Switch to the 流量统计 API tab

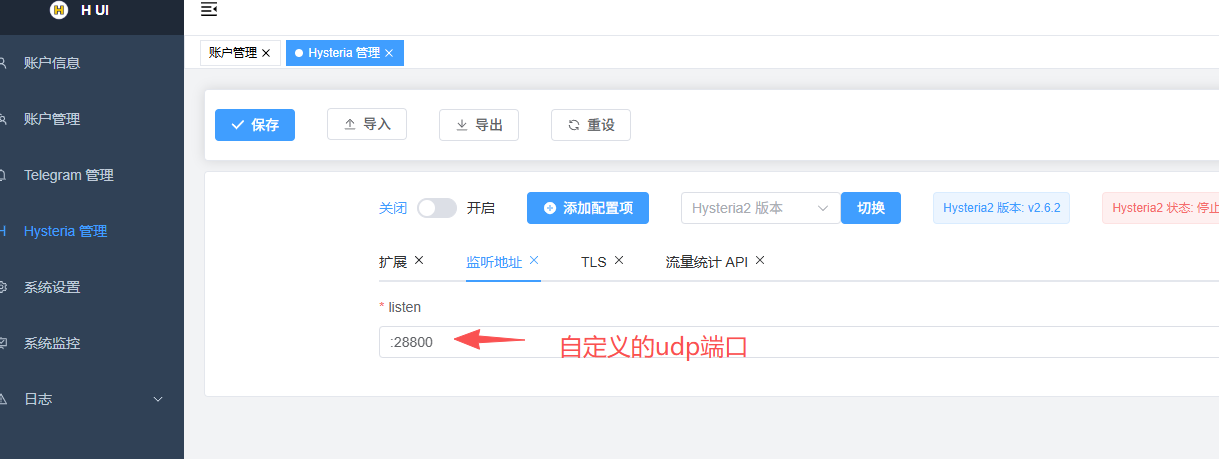click(706, 262)
